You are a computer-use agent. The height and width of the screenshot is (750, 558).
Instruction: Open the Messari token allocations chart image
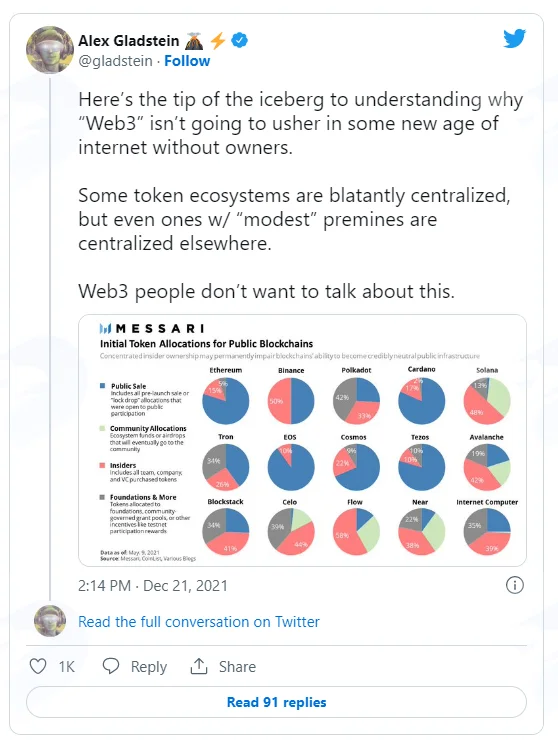coord(302,441)
